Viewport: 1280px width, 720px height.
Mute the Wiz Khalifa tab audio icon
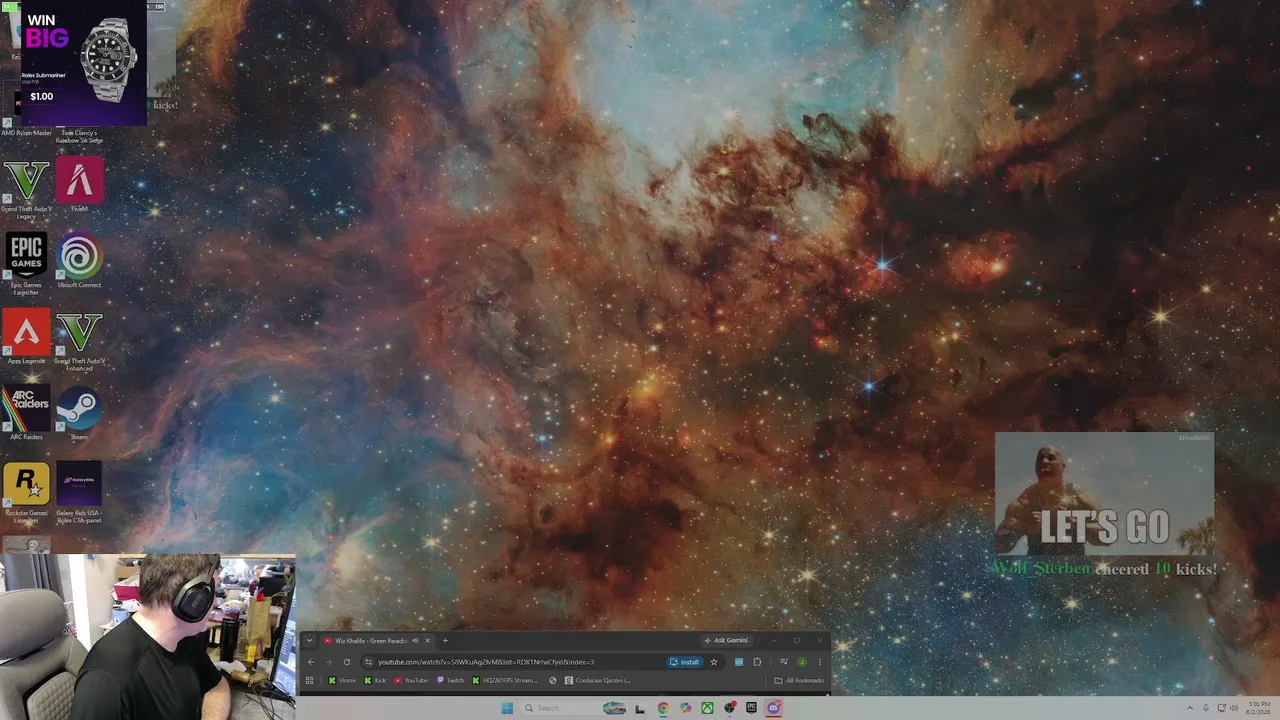click(x=415, y=641)
